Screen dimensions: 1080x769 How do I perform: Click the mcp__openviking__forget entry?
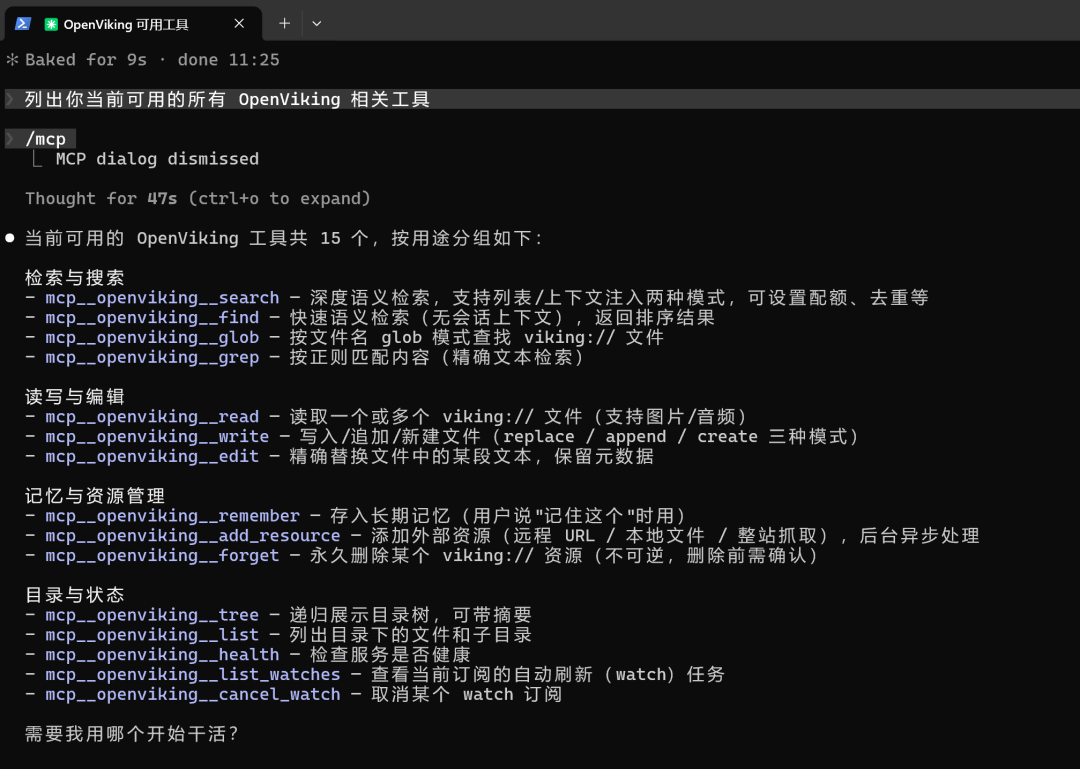[163, 556]
